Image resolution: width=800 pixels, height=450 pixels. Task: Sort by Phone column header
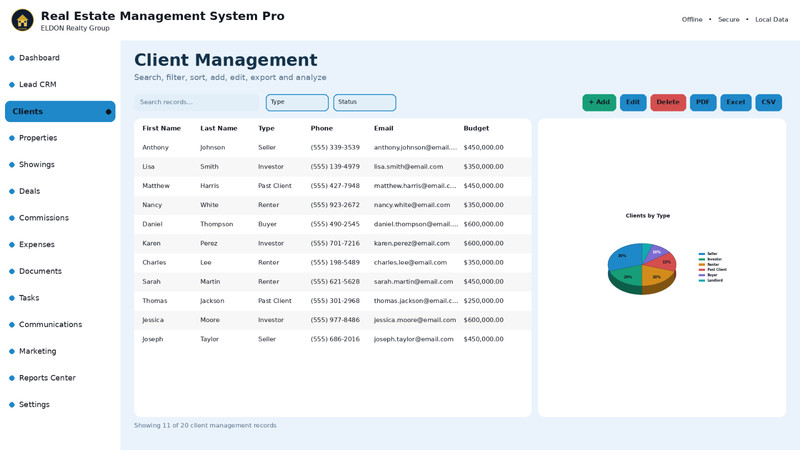coord(321,128)
